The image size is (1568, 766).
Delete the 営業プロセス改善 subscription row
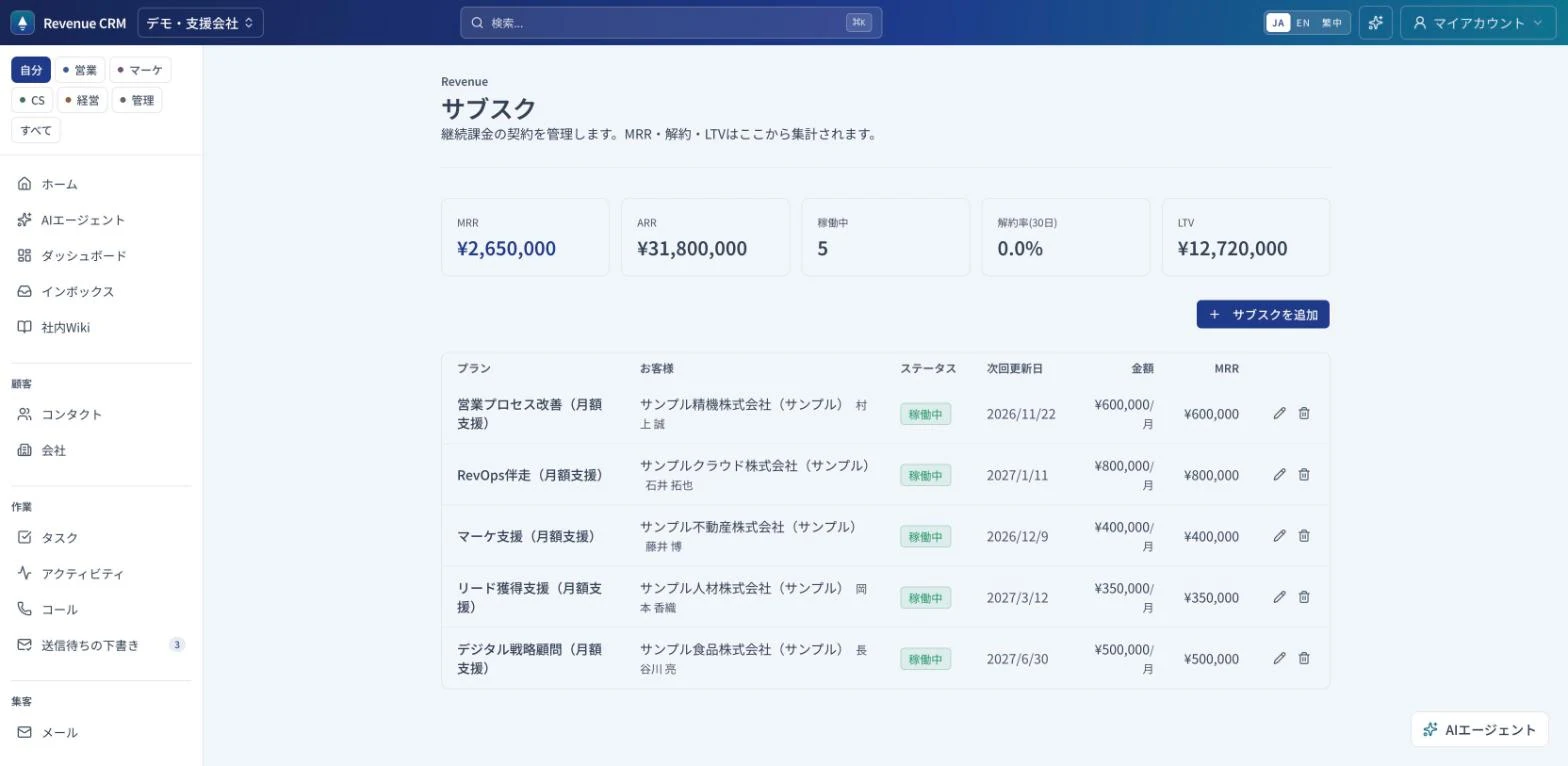click(x=1304, y=413)
